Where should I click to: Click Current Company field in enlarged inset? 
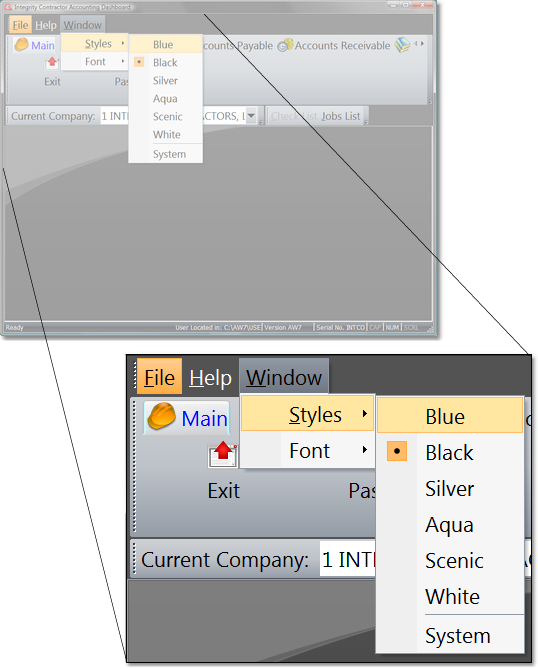point(426,559)
